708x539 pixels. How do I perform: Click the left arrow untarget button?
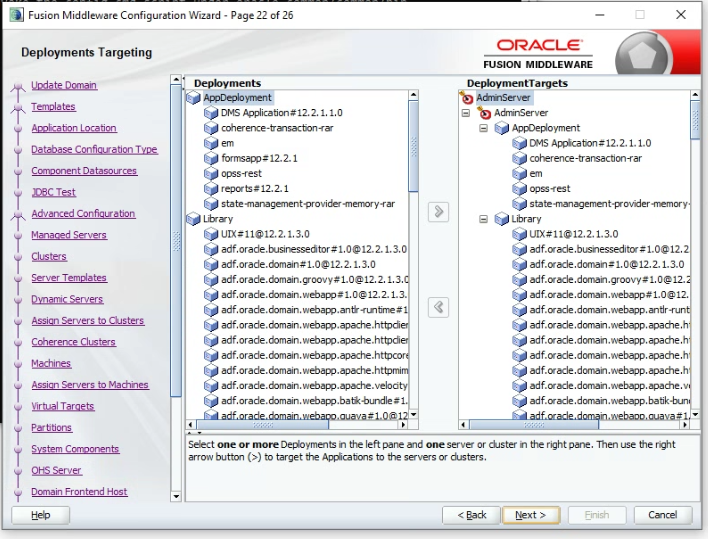coord(438,307)
